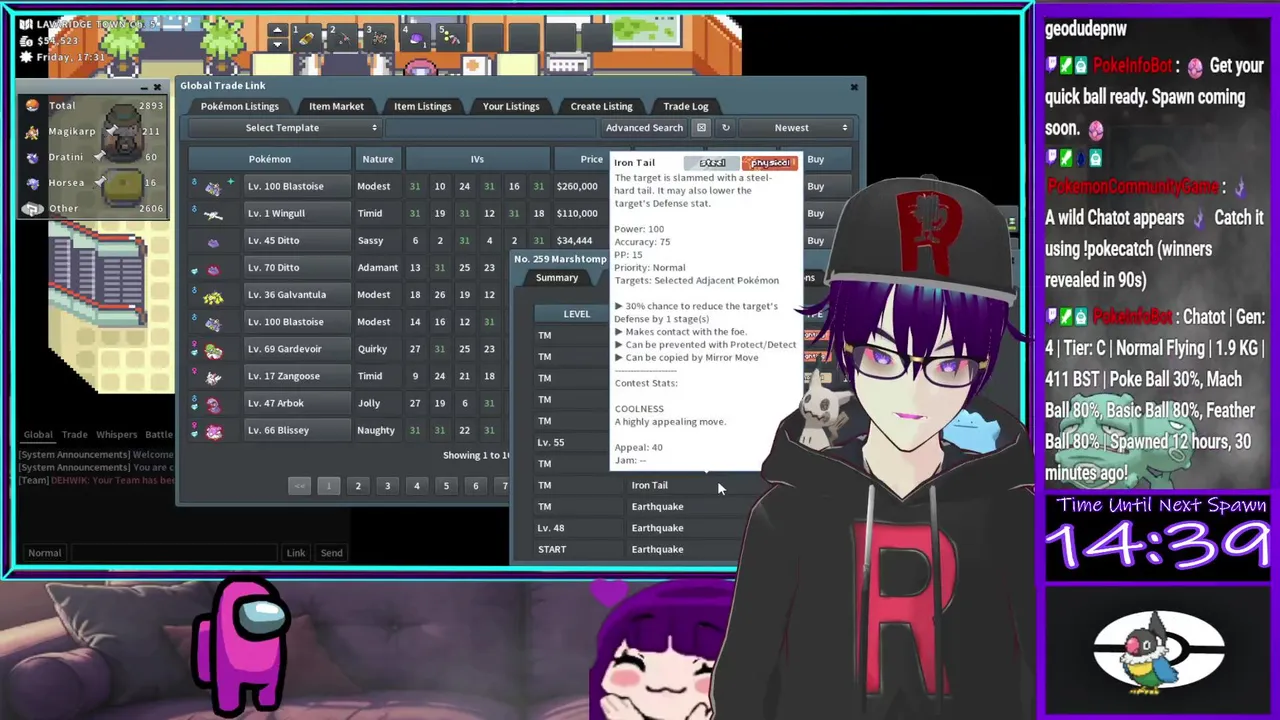This screenshot has height=720, width=1280.
Task: Open the Your Listings tab
Action: tap(511, 106)
